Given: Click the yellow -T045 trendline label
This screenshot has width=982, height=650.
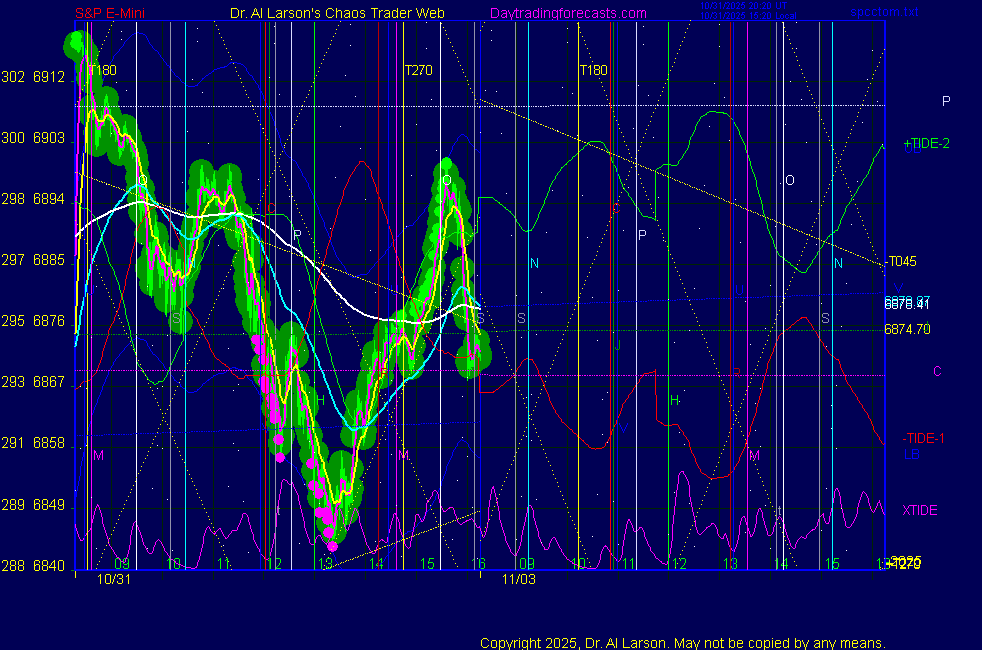Looking at the screenshot, I should pyautogui.click(x=901, y=262).
